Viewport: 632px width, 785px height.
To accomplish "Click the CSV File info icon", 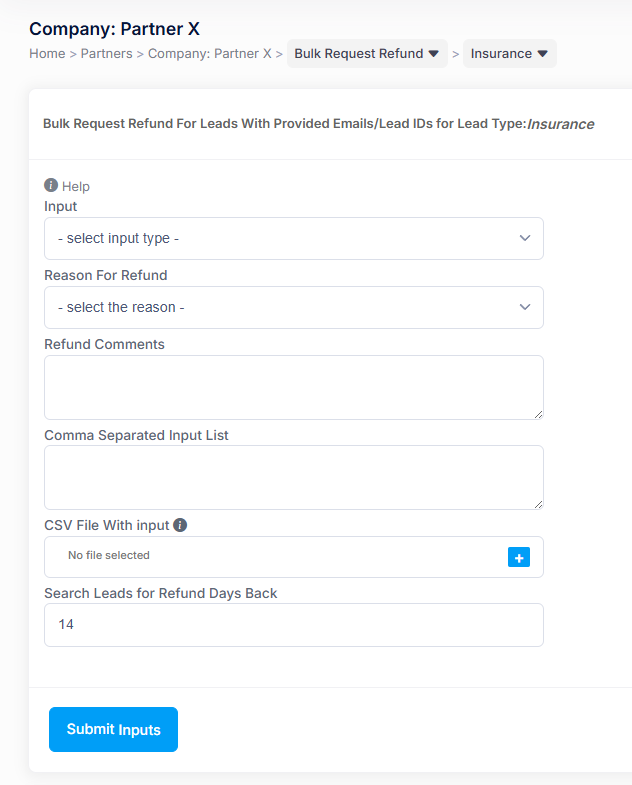I will point(180,524).
